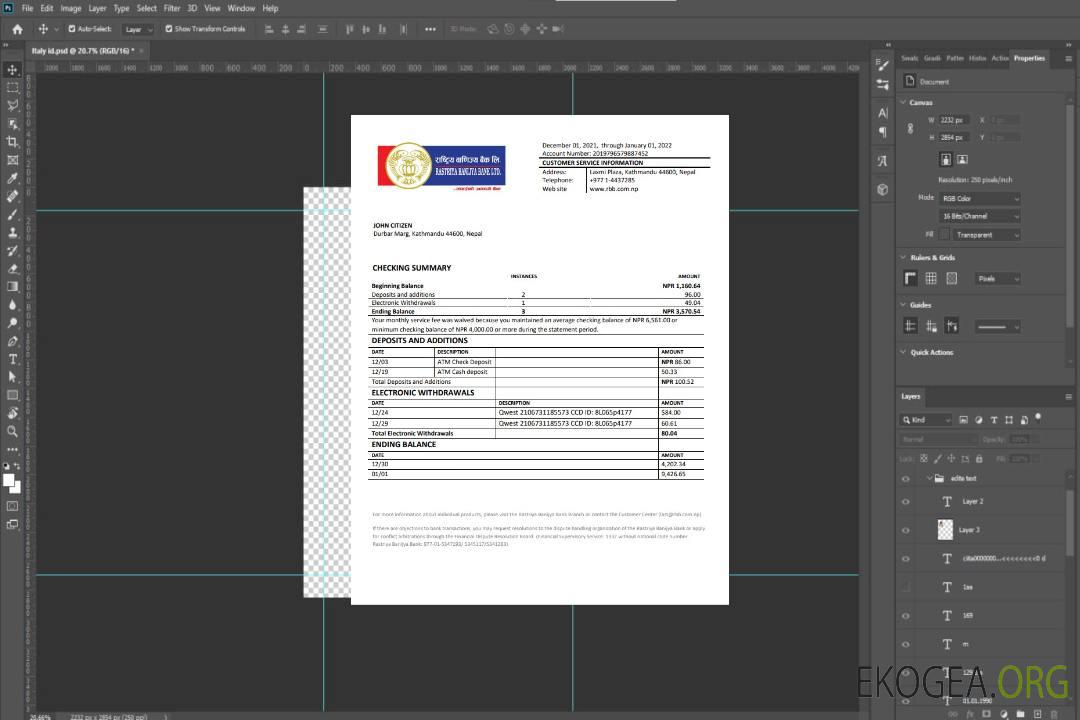
Task: Switch to the Layers panel tab
Action: pos(910,396)
